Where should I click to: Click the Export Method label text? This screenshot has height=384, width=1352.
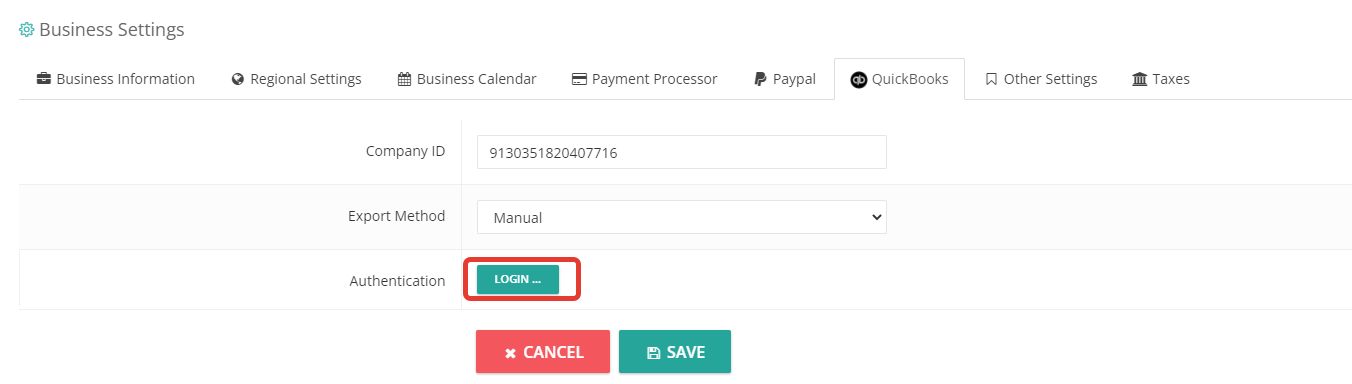click(396, 216)
